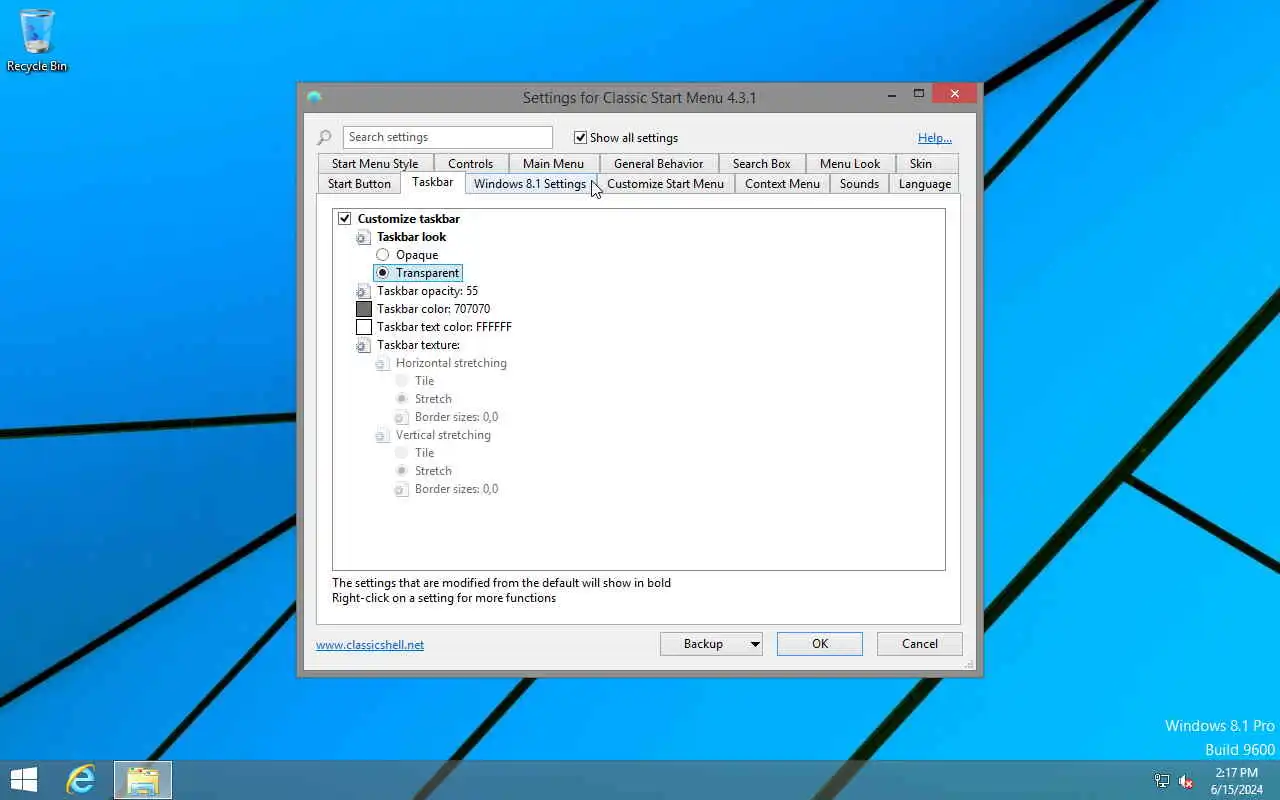The height and width of the screenshot is (800, 1280).
Task: Select Stretch under Horizontal stretching
Action: point(401,399)
